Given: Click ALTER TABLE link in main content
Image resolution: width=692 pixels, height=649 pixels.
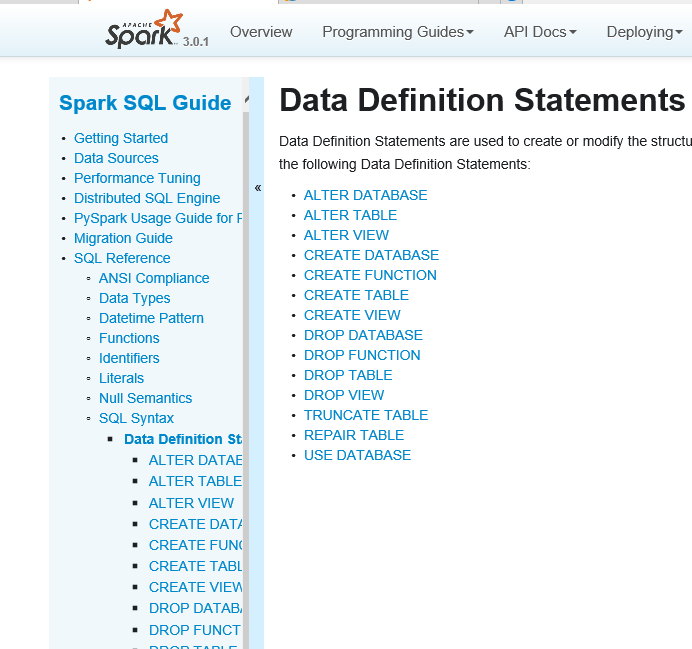Looking at the screenshot, I should (350, 215).
